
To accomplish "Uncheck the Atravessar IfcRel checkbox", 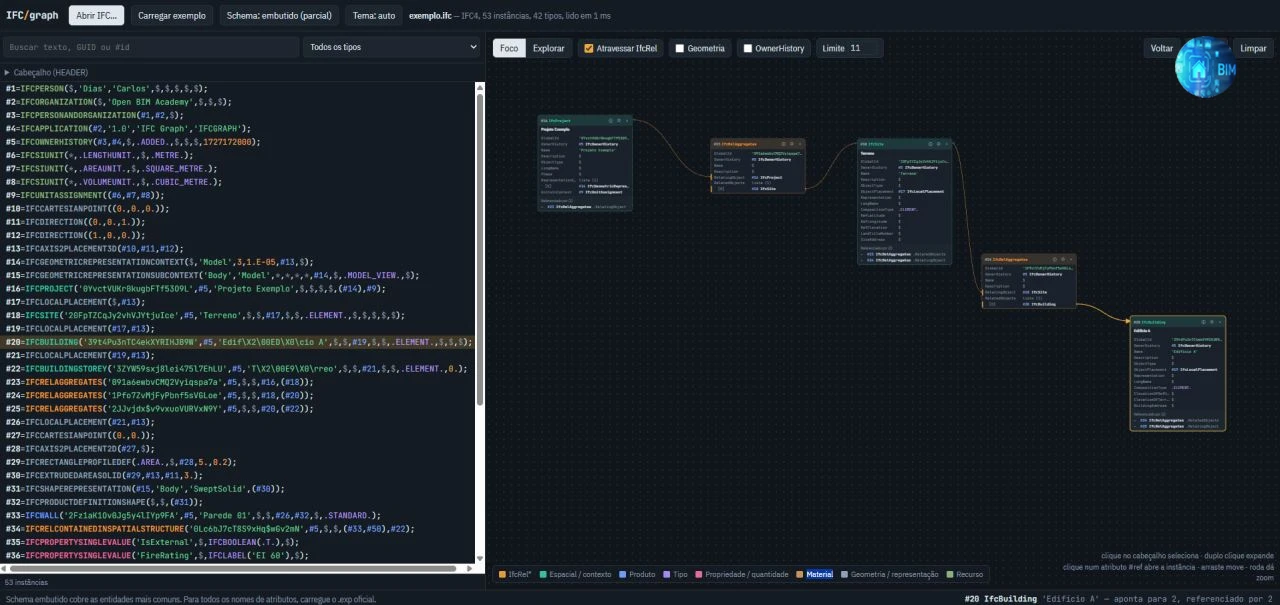I will tap(589, 48).
